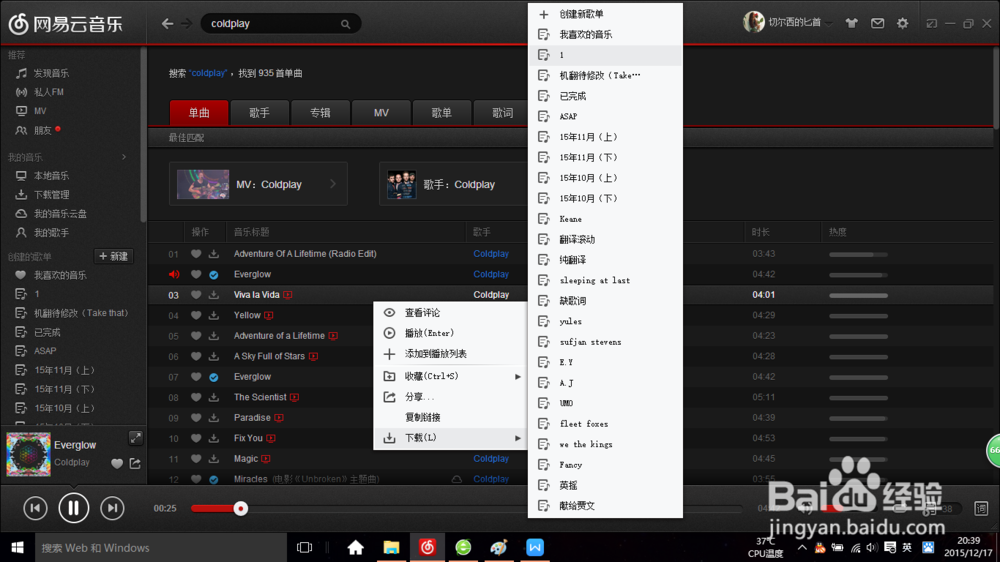The image size is (1000, 562).
Task: Open Task View in taskbar
Action: (304, 547)
